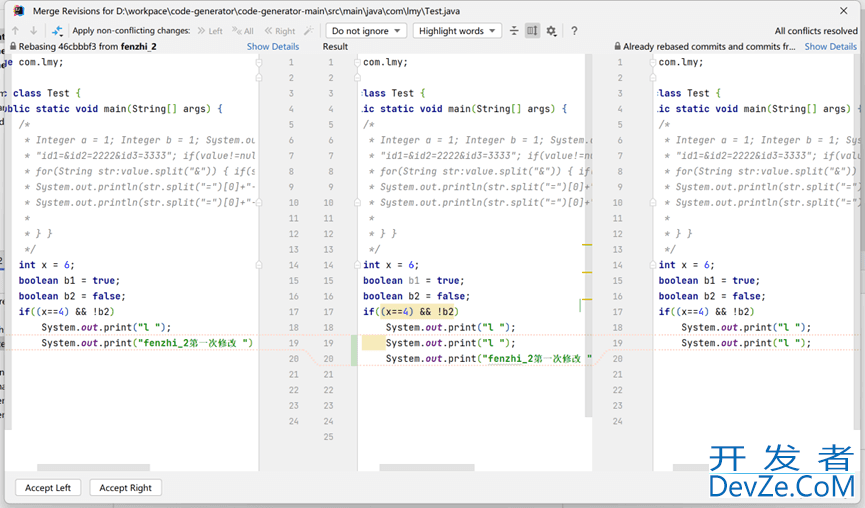Toggle synchronize scrolling button
This screenshot has width=865, height=508.
pos(532,31)
